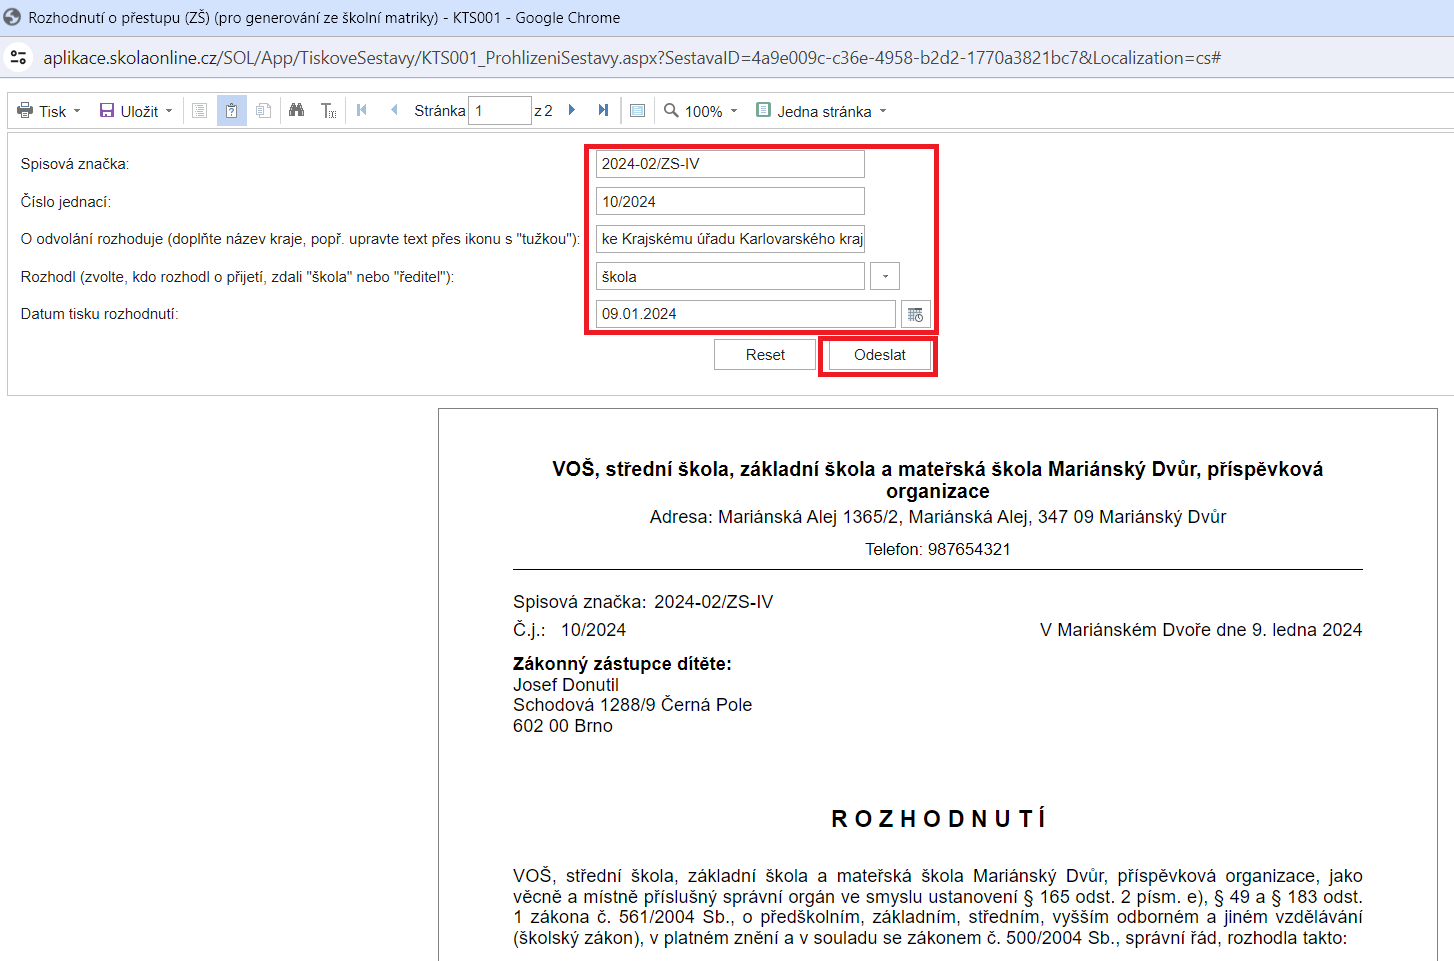Screen dimensions: 1454x961
Task: Toggle full screen view icon
Action: pyautogui.click(x=638, y=111)
